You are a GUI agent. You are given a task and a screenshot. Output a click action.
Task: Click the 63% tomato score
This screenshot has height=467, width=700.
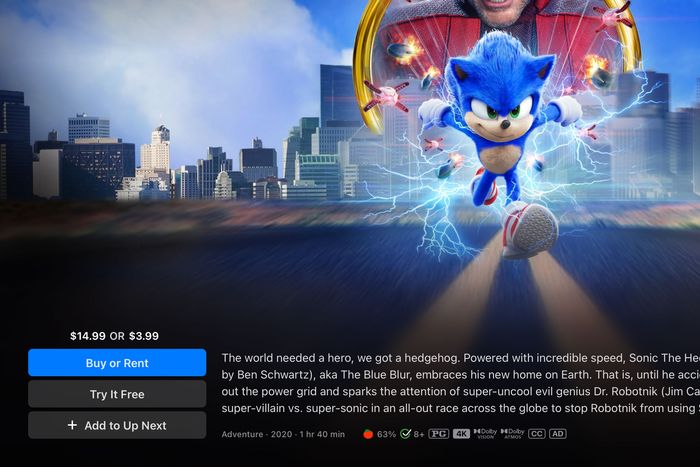(386, 434)
